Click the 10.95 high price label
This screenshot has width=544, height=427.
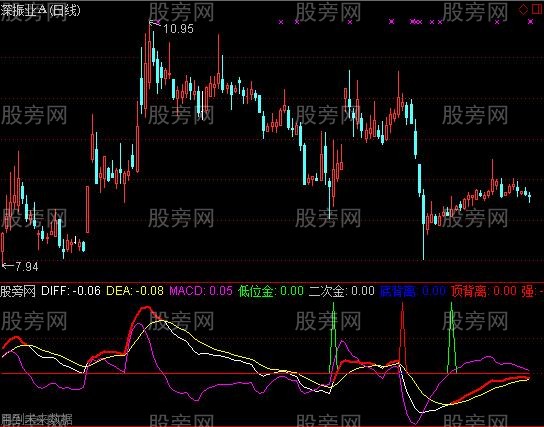click(178, 28)
